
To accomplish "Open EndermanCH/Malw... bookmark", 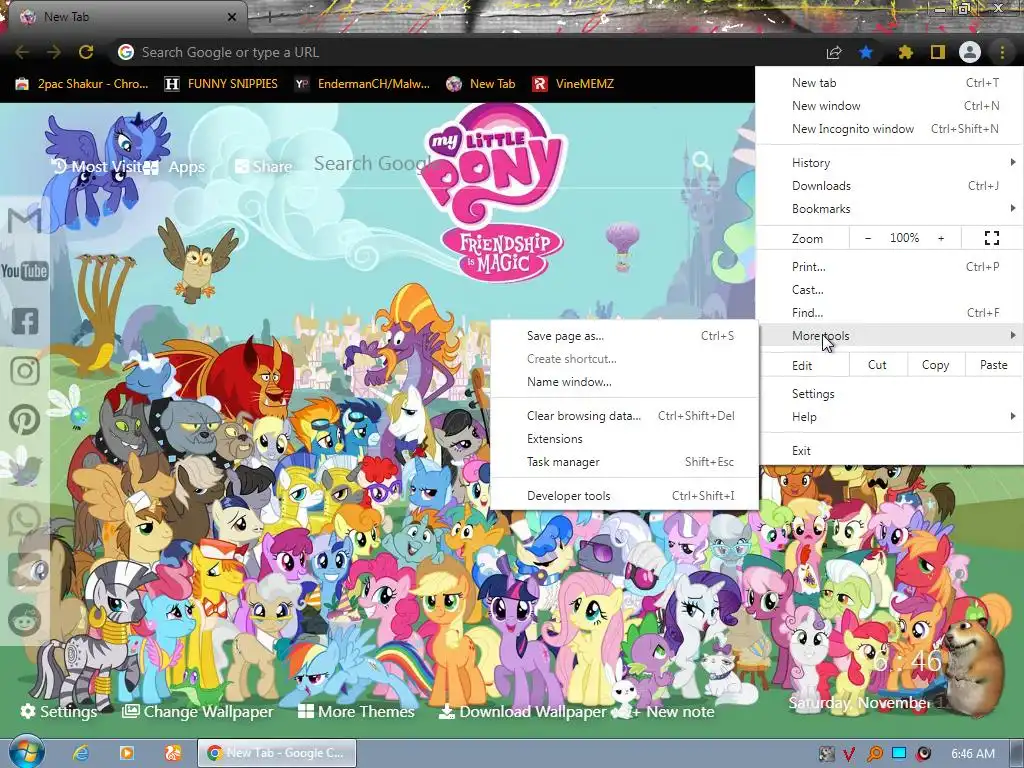I will click(x=362, y=84).
